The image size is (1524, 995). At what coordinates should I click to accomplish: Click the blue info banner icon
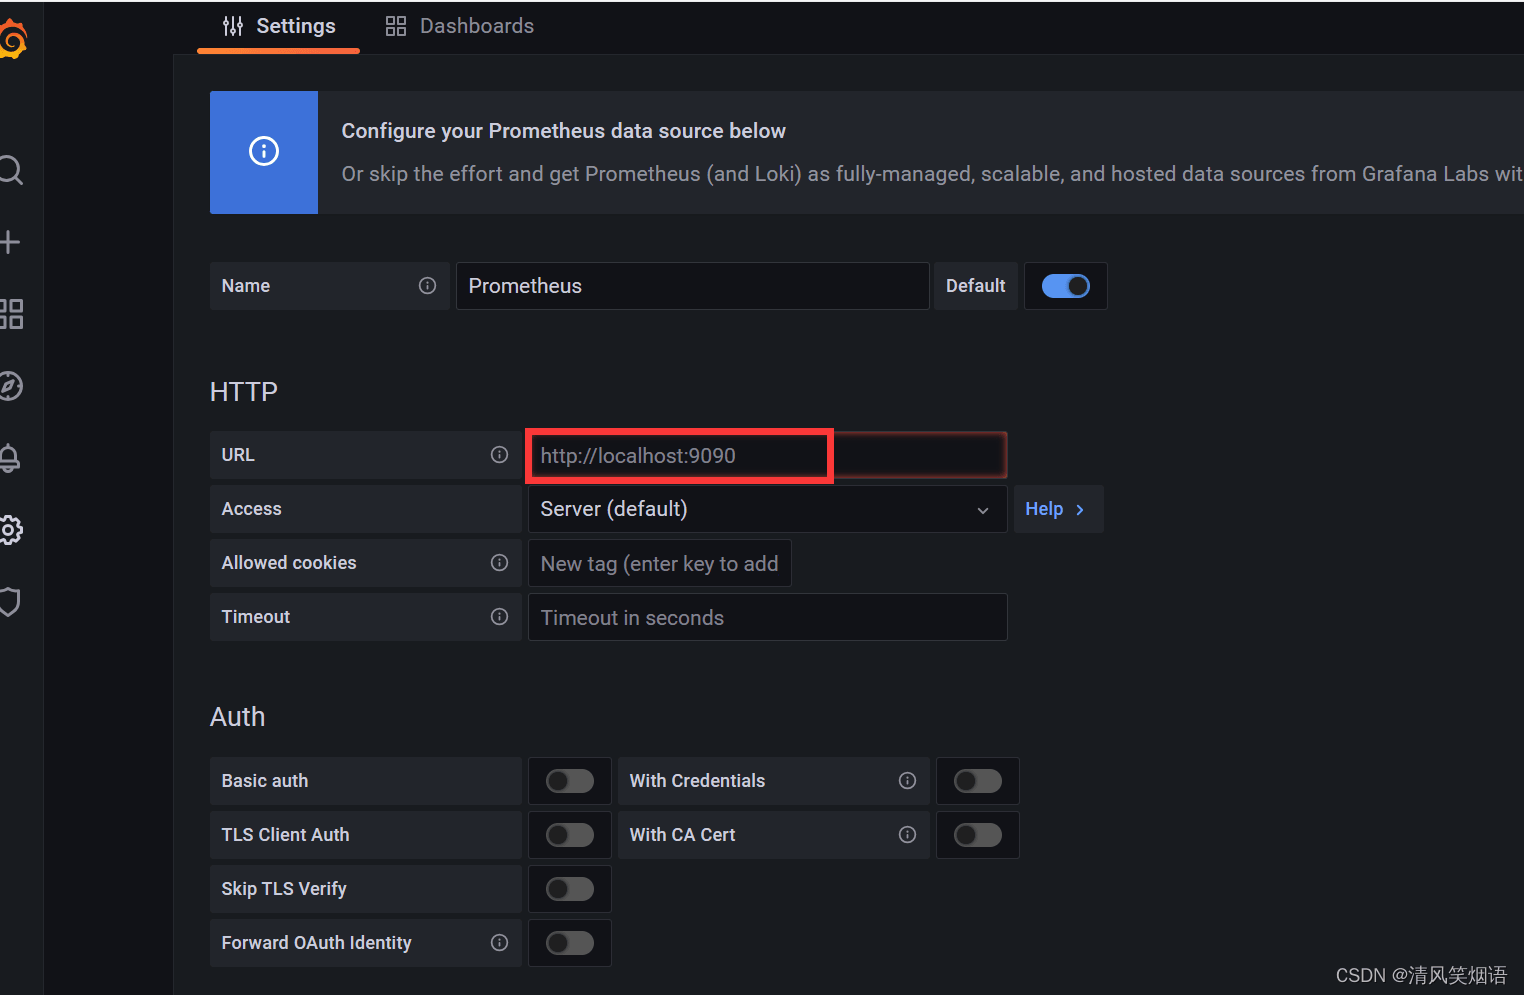click(x=264, y=152)
